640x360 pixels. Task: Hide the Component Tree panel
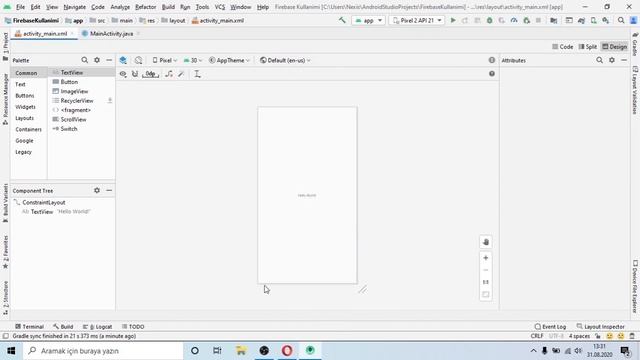coord(109,190)
